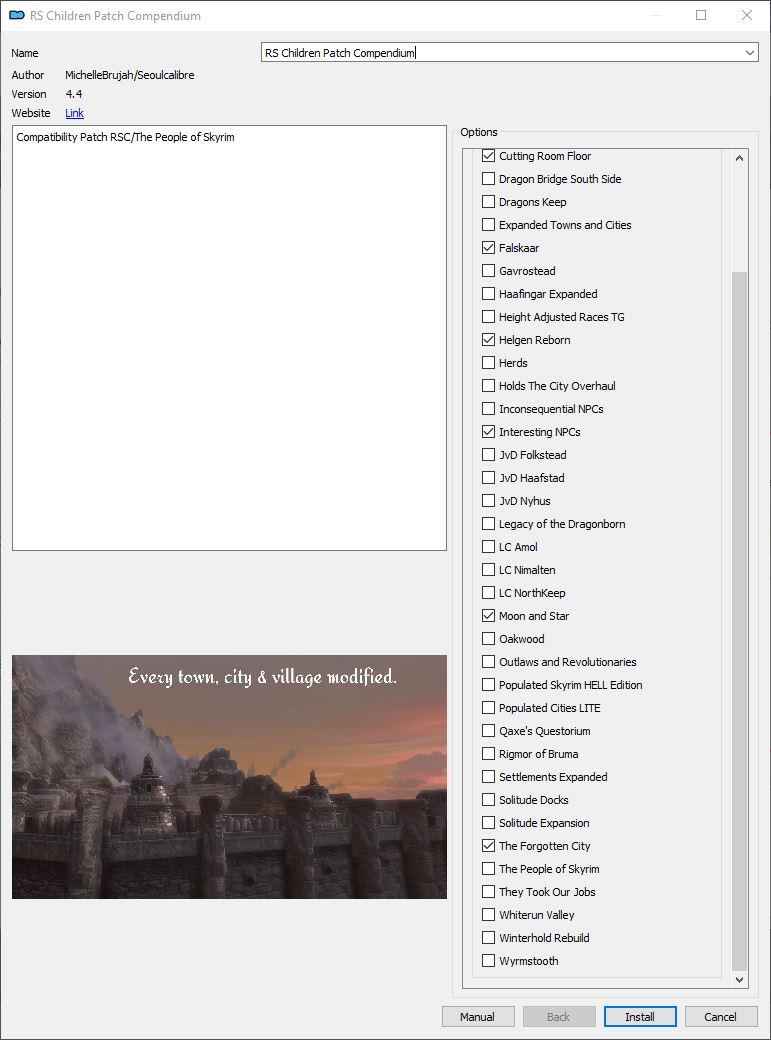
Task: Enable the Solitude Docks patch
Action: click(x=488, y=800)
